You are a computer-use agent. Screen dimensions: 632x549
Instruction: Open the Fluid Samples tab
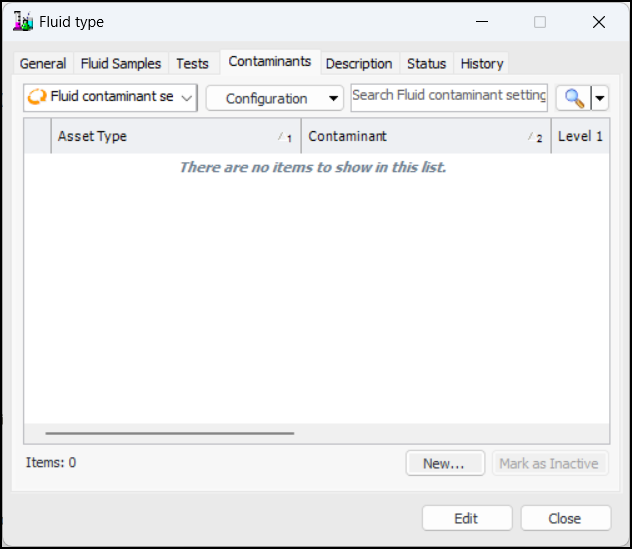tap(120, 63)
